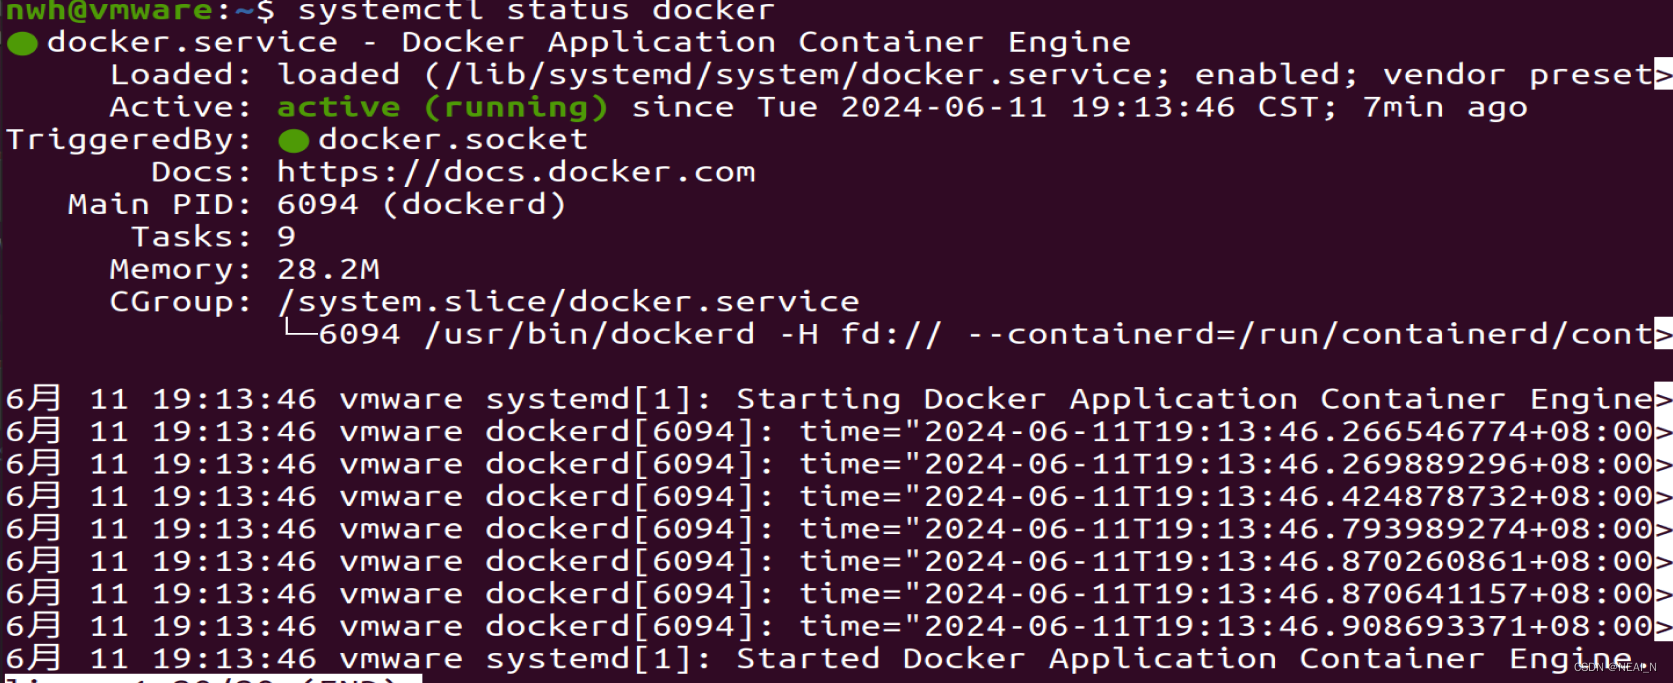Click the docker.socket unit name
The width and height of the screenshot is (1673, 683).
point(453,140)
